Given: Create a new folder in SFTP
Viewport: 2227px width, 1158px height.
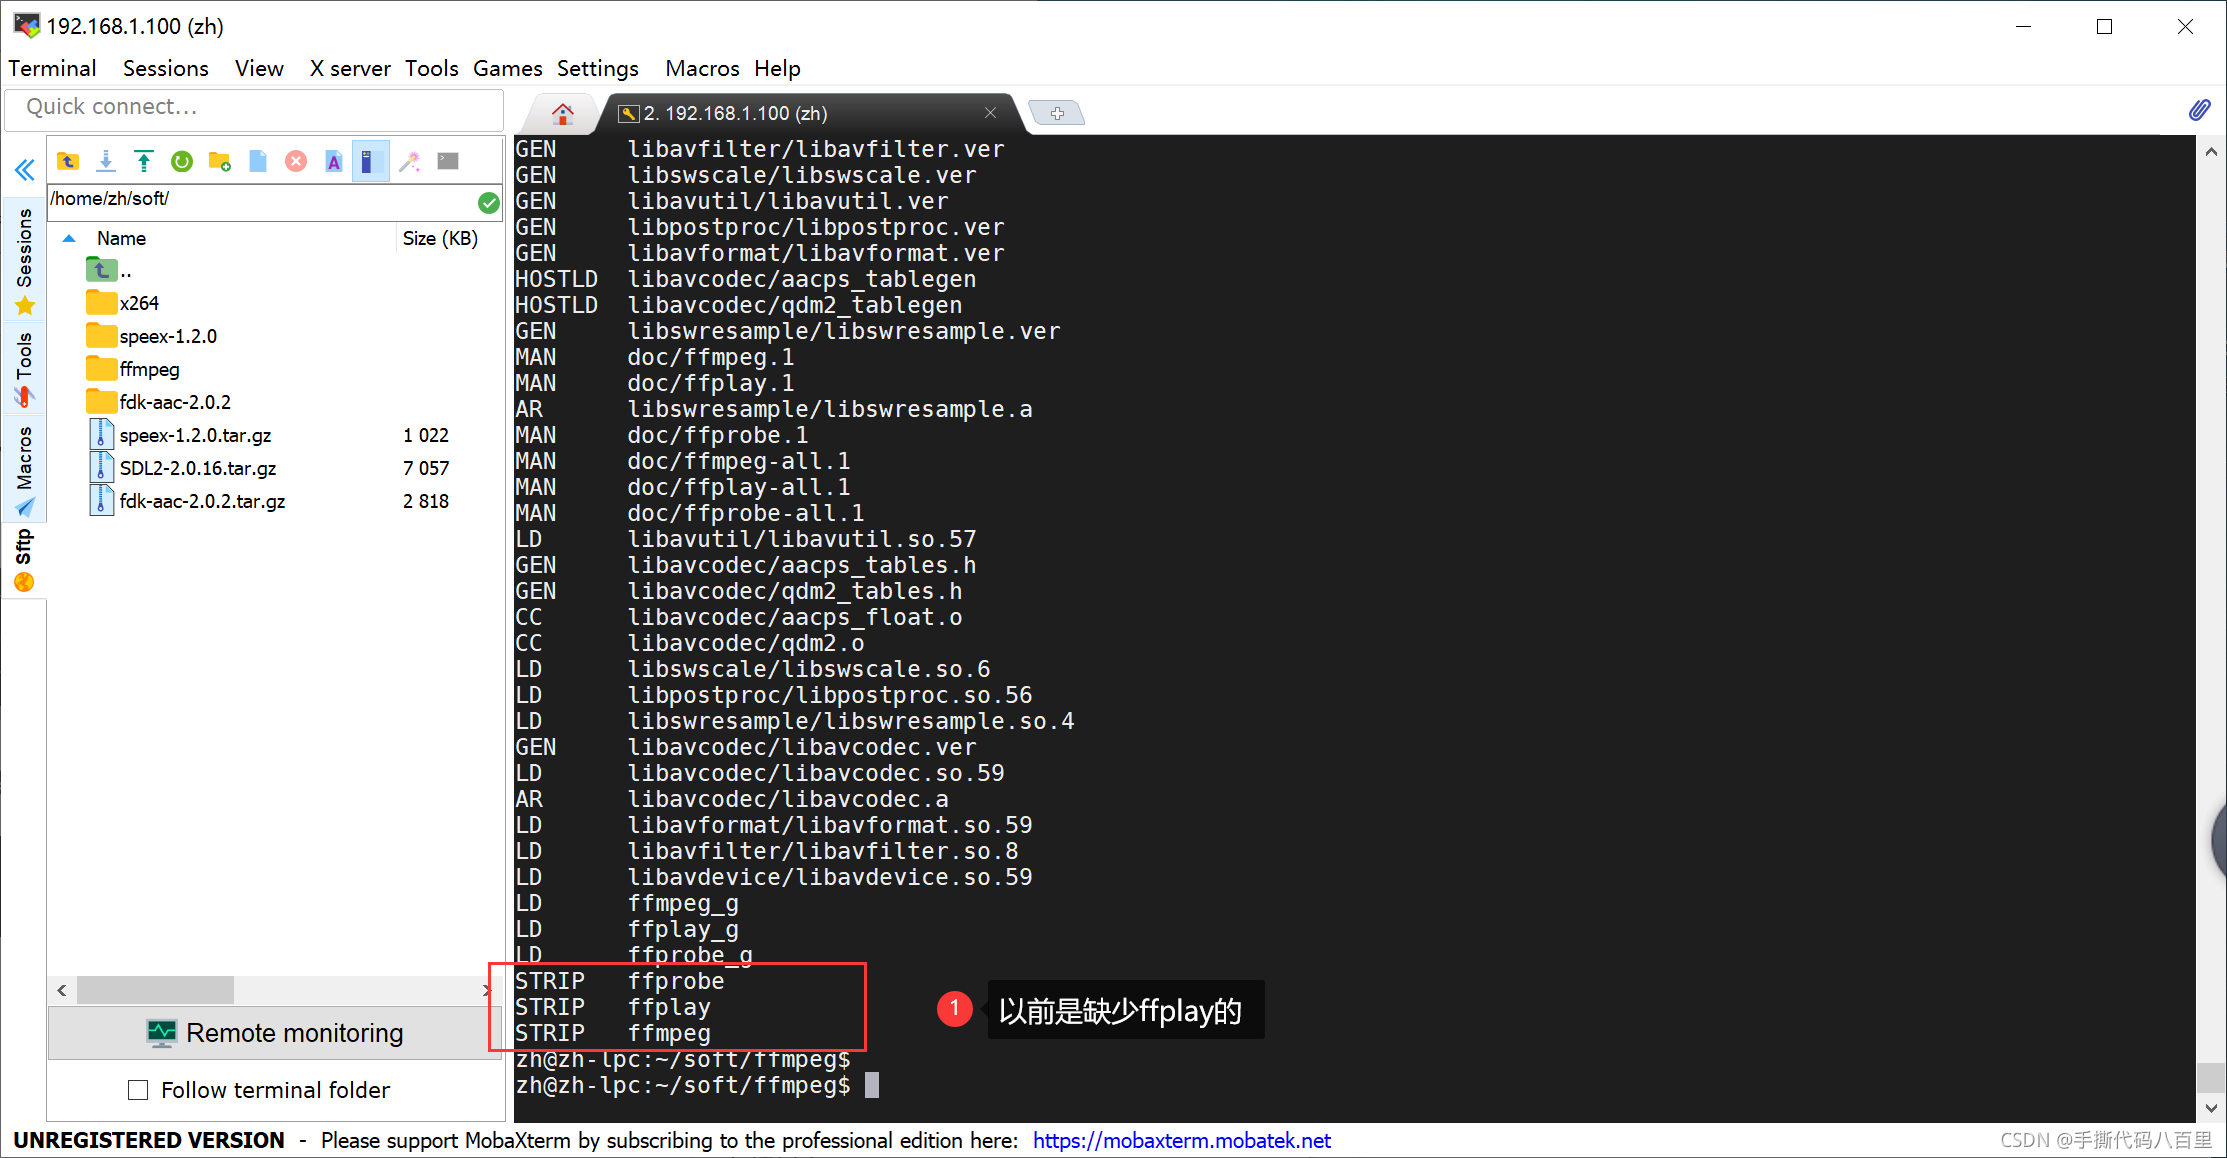Looking at the screenshot, I should coord(220,161).
